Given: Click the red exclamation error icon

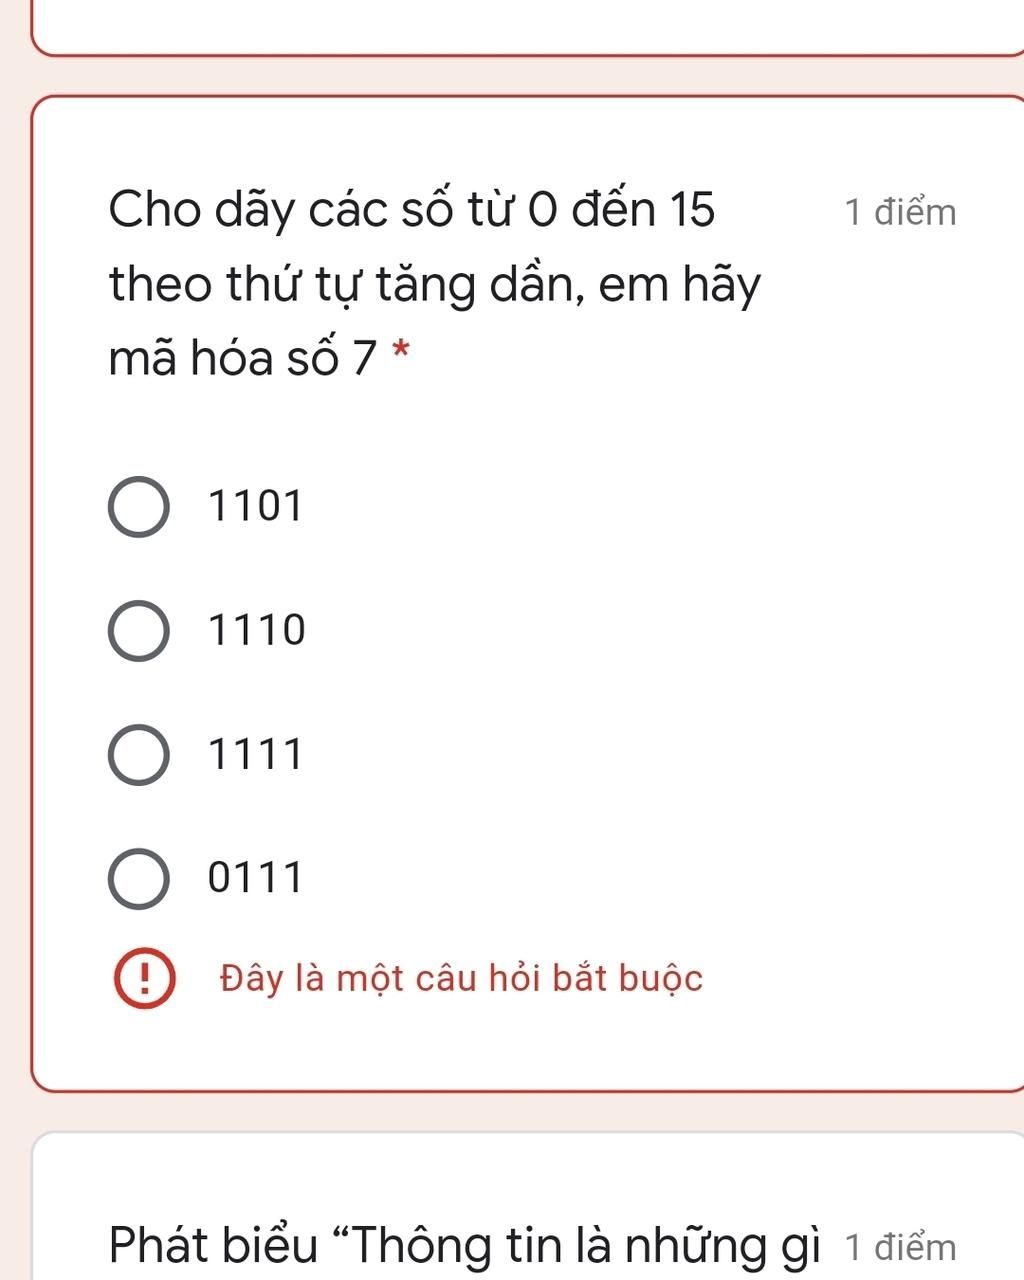Looking at the screenshot, I should tap(145, 980).
